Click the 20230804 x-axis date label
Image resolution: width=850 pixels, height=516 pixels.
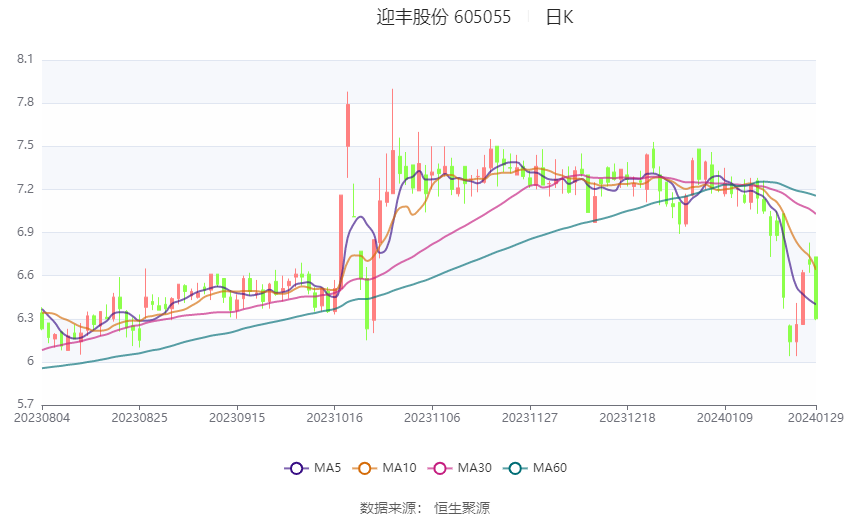42,418
